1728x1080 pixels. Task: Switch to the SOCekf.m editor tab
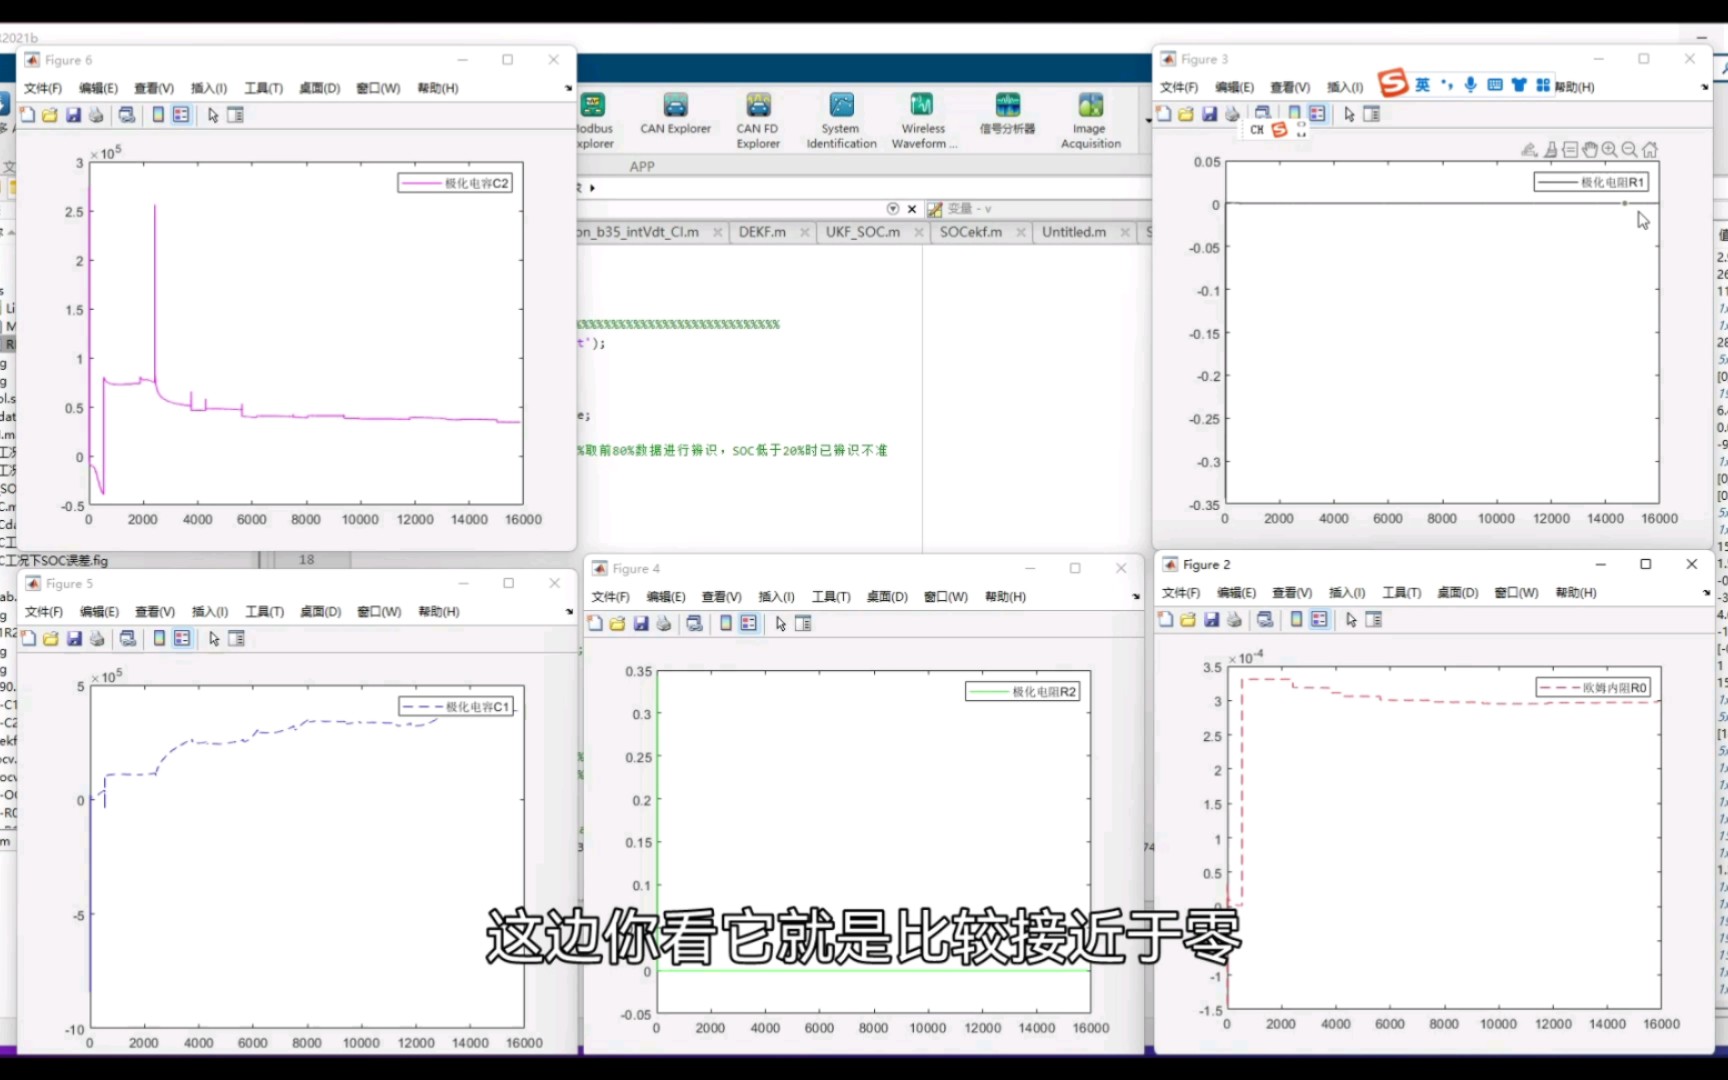(970, 232)
